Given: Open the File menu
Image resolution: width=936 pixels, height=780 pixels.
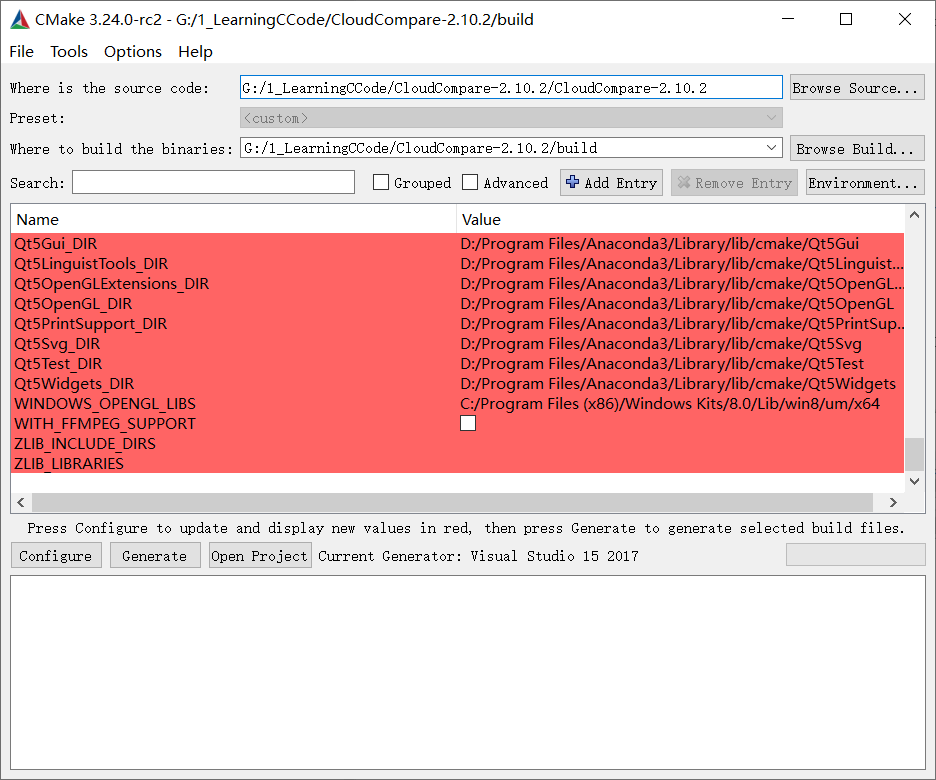Looking at the screenshot, I should click(21, 52).
